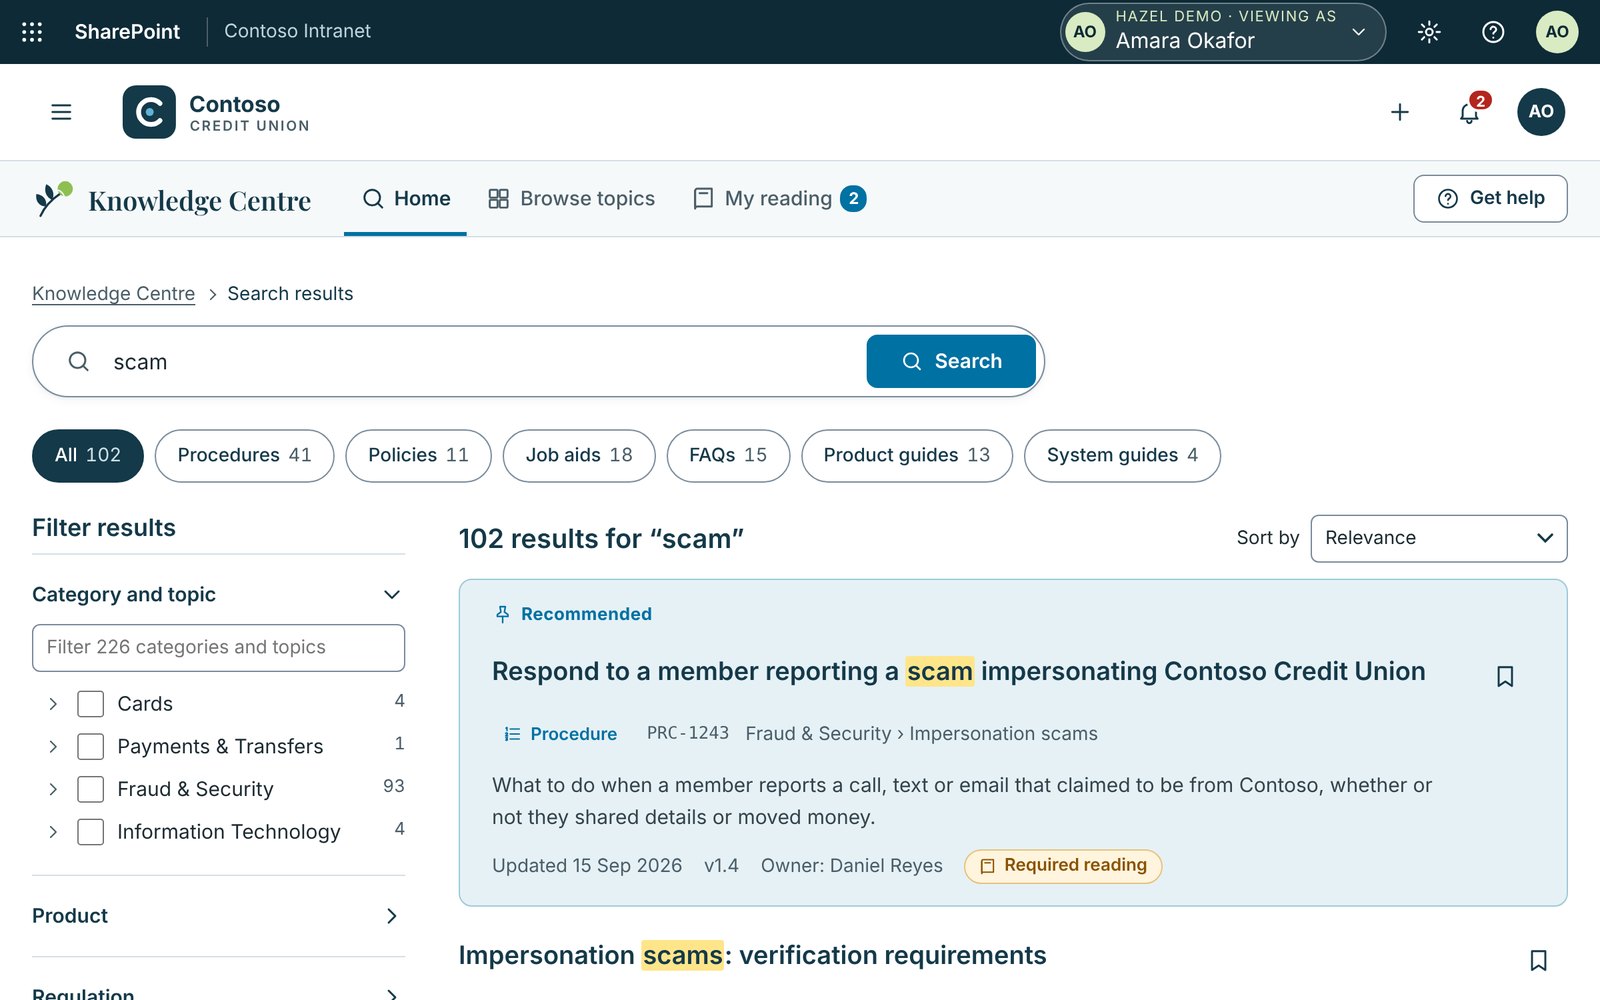Select the All 102 filter pill
The image size is (1600, 1000).
tap(88, 456)
